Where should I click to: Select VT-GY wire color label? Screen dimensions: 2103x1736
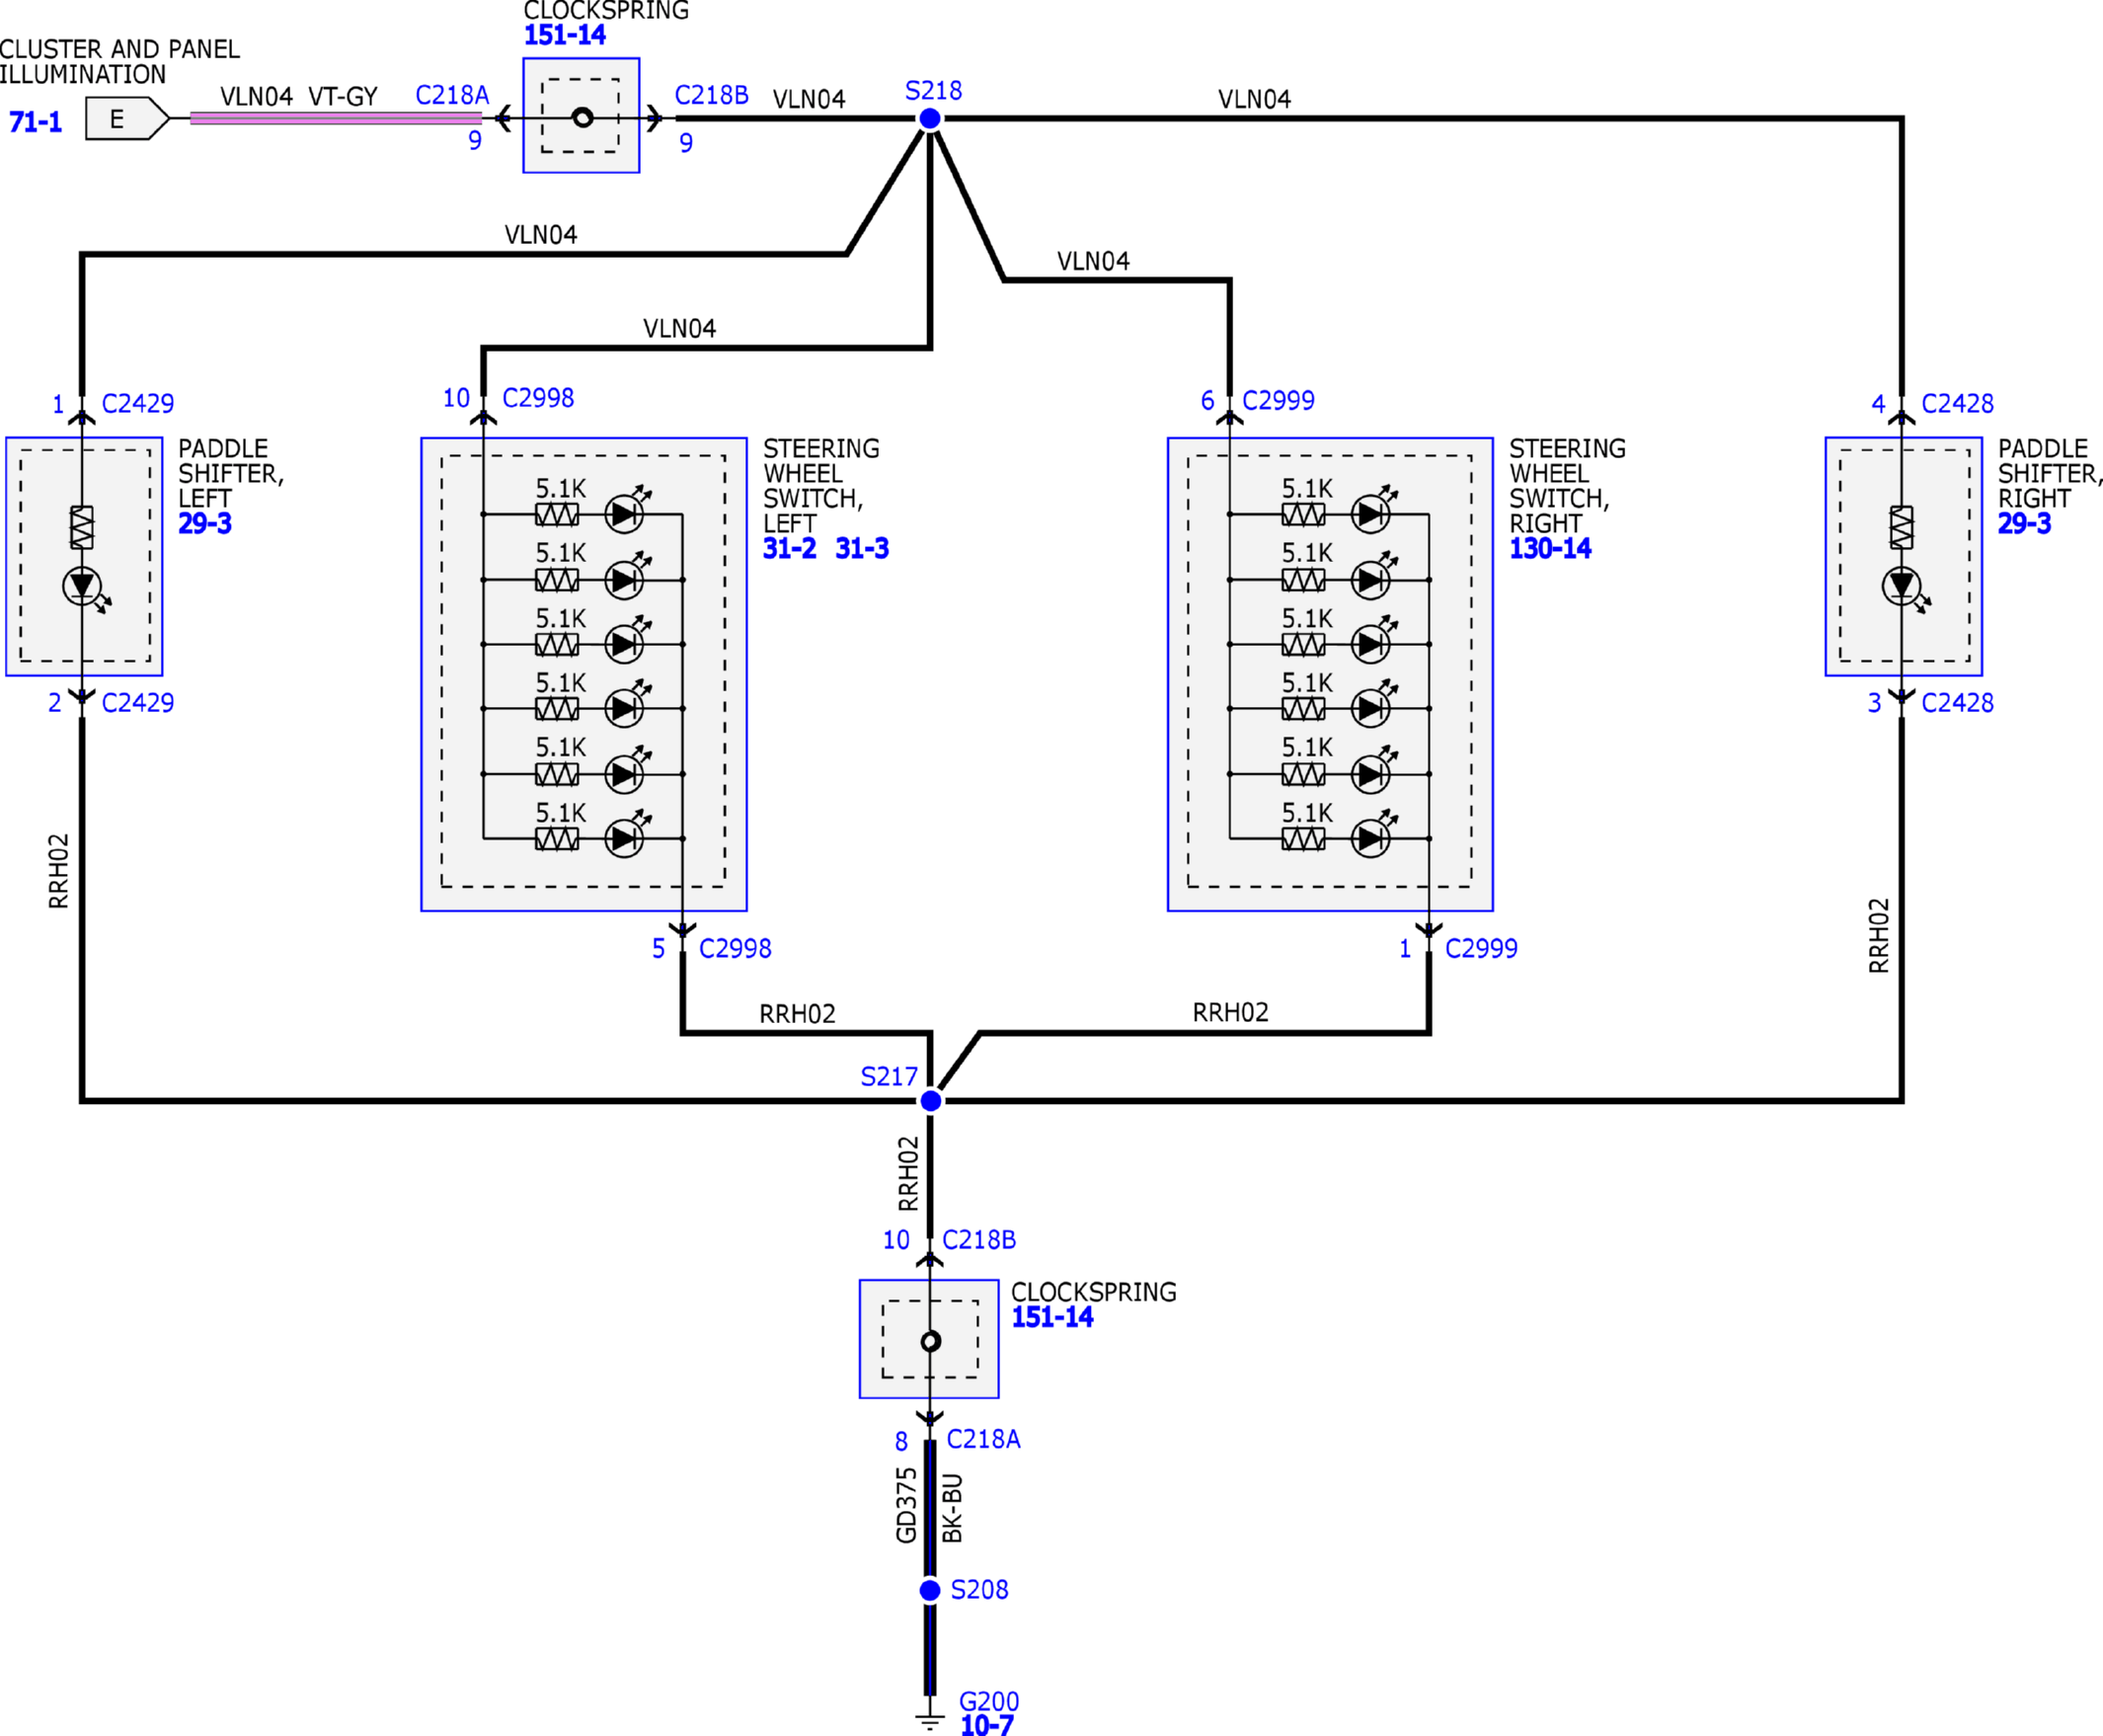[x=342, y=97]
